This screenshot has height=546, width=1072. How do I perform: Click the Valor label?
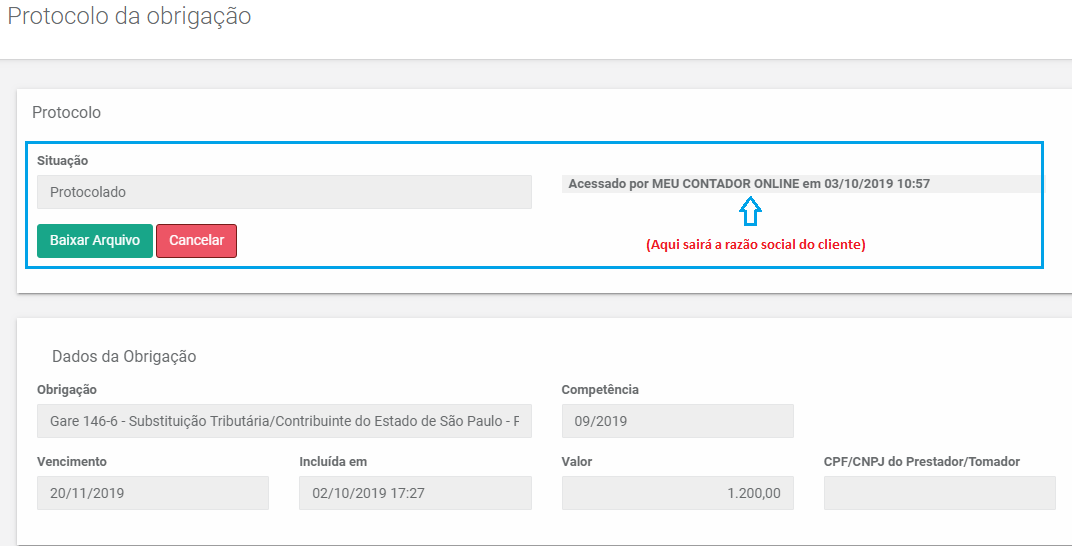click(x=577, y=461)
